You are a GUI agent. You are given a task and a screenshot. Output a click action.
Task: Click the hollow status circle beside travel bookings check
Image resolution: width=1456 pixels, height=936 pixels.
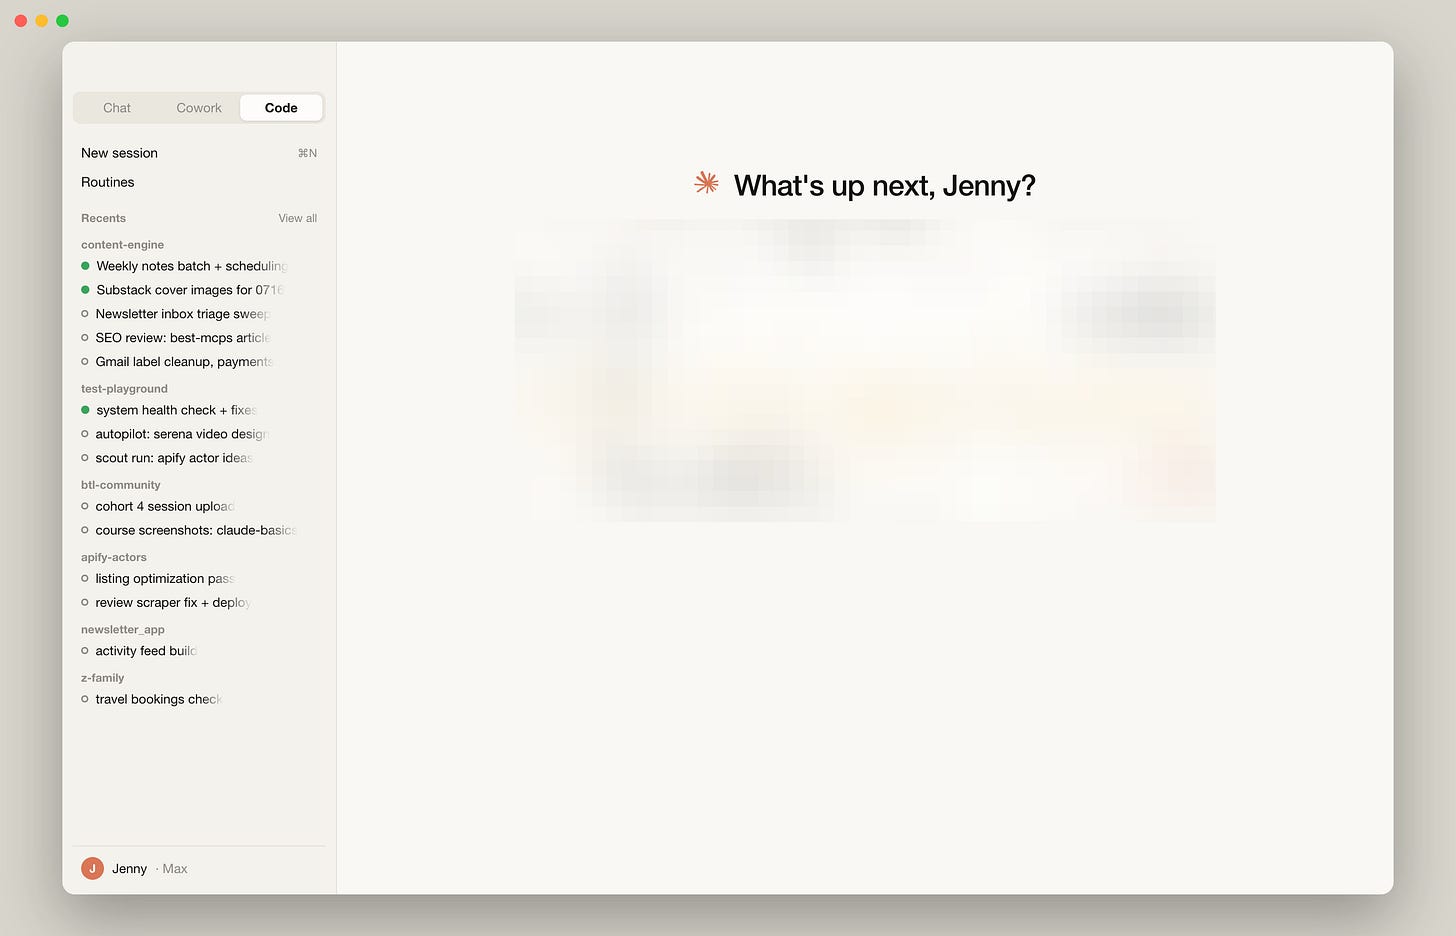tap(85, 699)
